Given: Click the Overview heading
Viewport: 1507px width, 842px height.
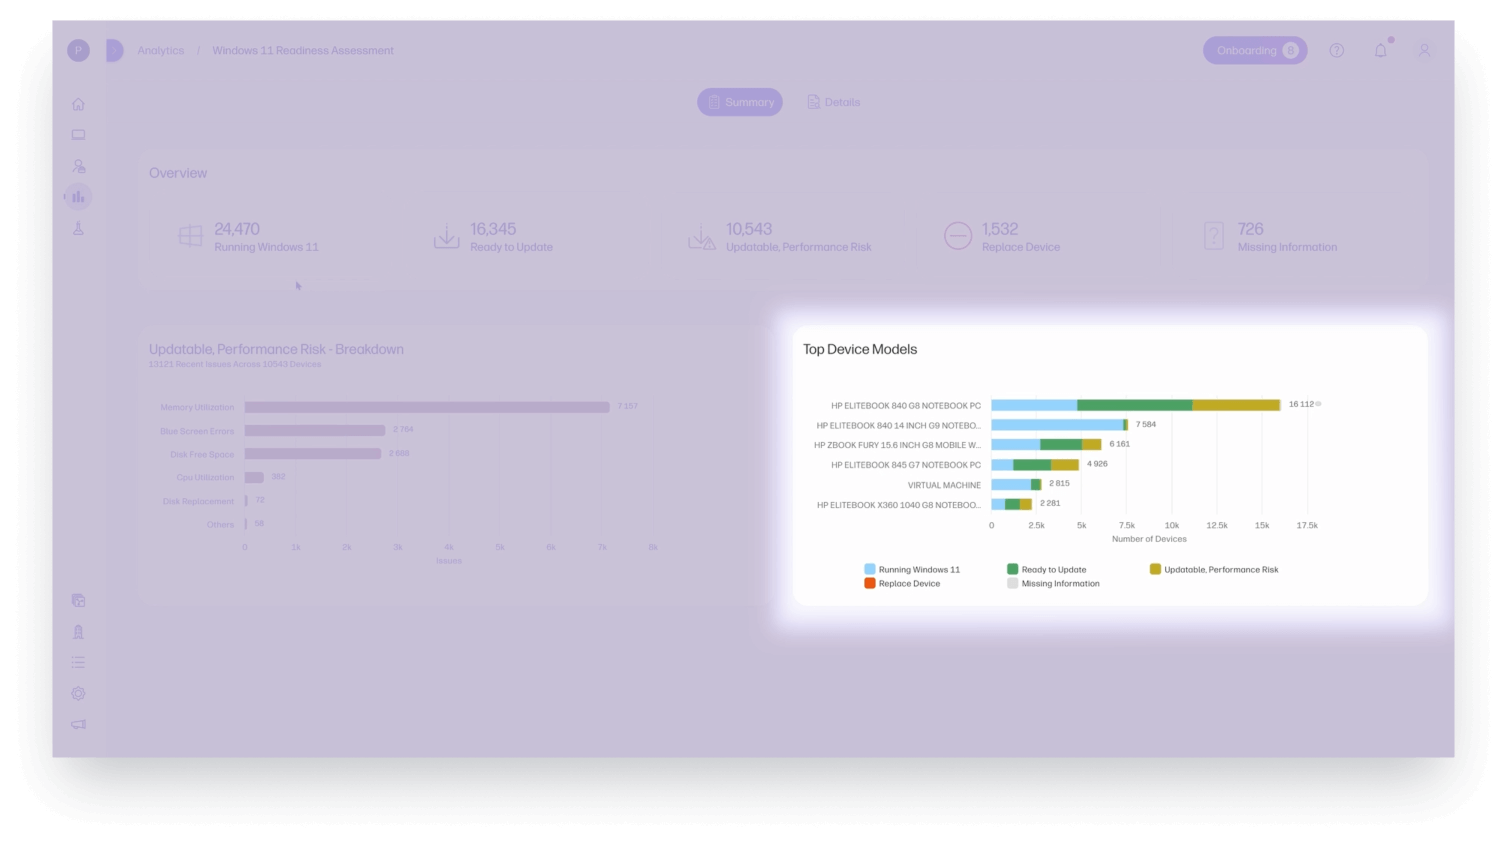Looking at the screenshot, I should coord(178,173).
